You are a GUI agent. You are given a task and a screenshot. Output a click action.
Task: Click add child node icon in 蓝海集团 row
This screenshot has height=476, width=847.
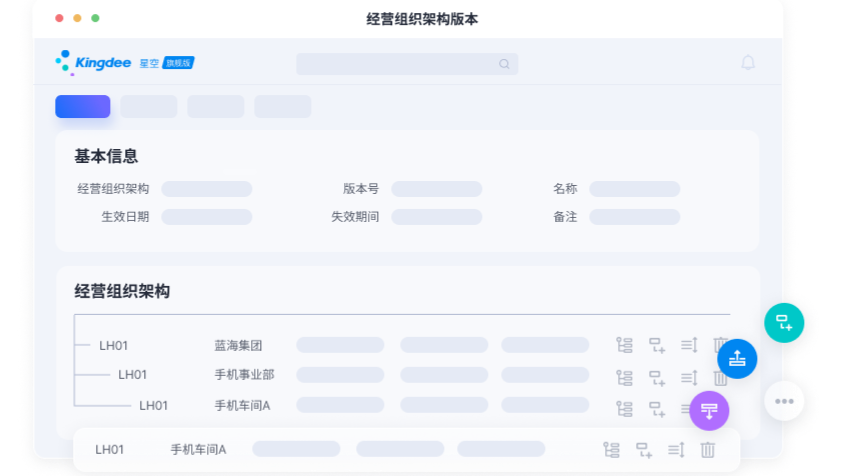click(x=657, y=345)
